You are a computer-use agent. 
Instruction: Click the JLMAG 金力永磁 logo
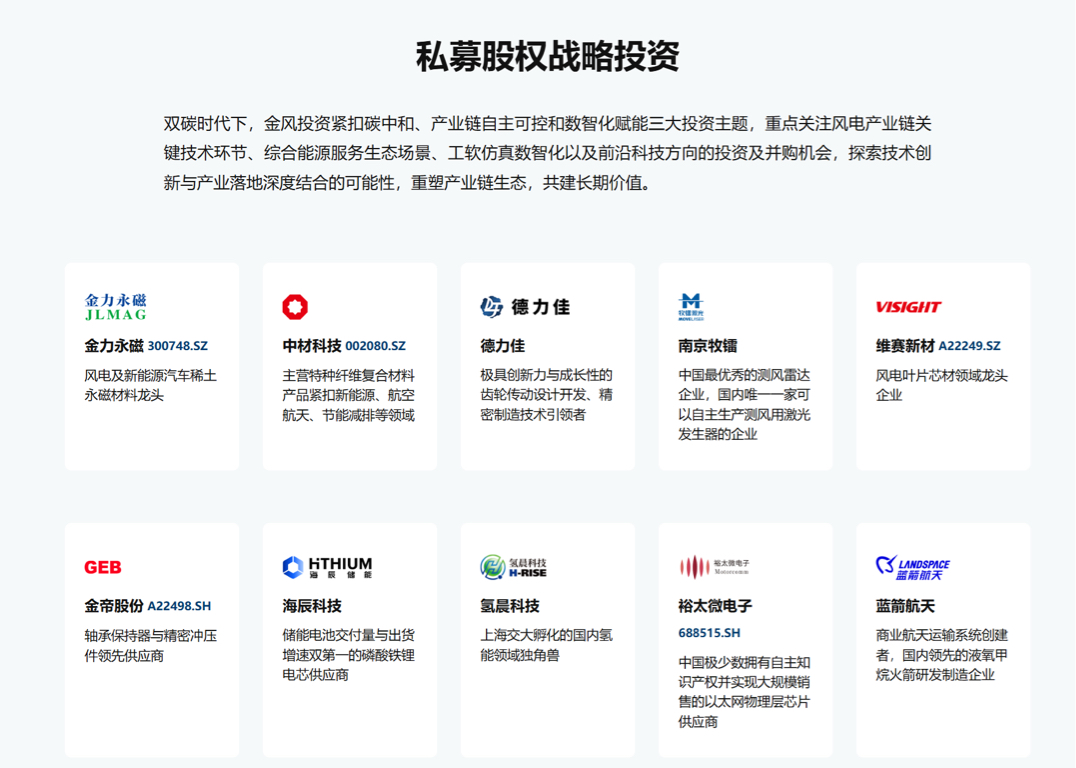click(115, 307)
